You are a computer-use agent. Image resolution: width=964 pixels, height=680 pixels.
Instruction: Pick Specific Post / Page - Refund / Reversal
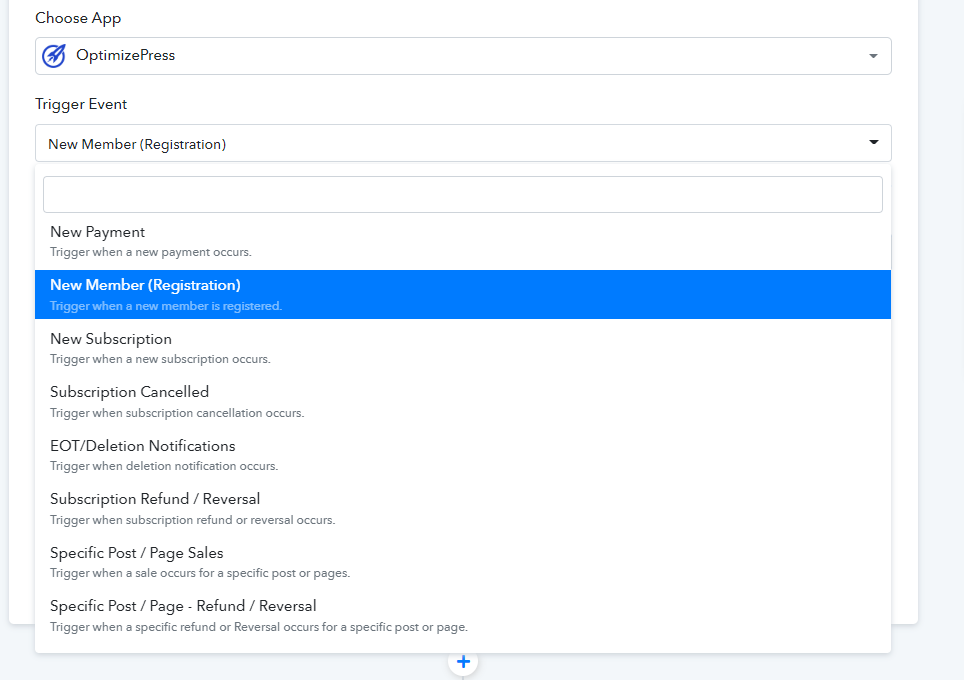coord(462,615)
